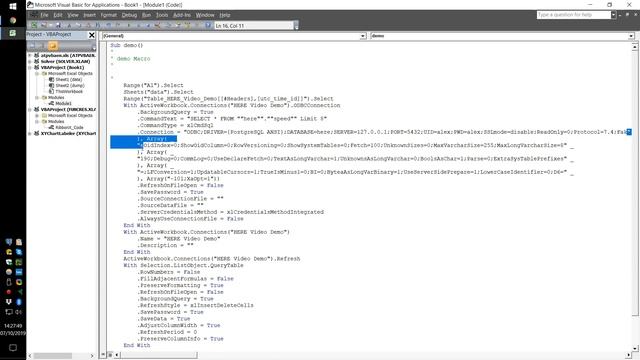Open Windows notification center icon

point(13,348)
